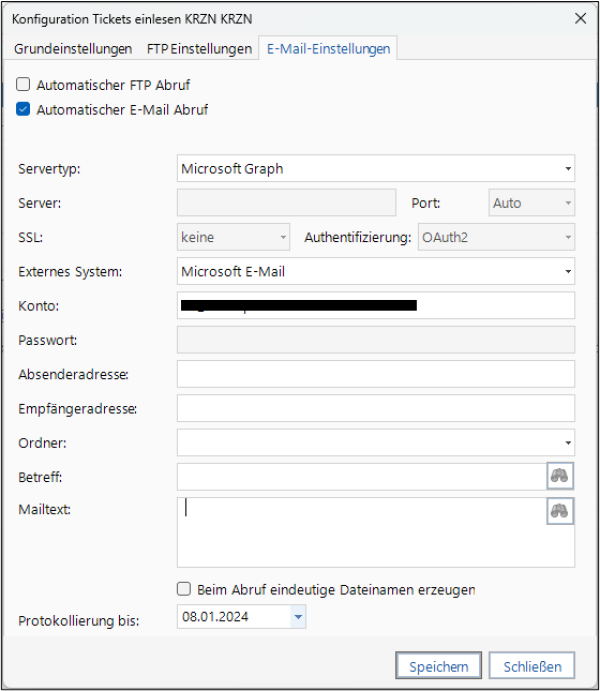Click into the Absenderadresse field
Viewport: 600px width, 691px height.
pyautogui.click(x=375, y=374)
